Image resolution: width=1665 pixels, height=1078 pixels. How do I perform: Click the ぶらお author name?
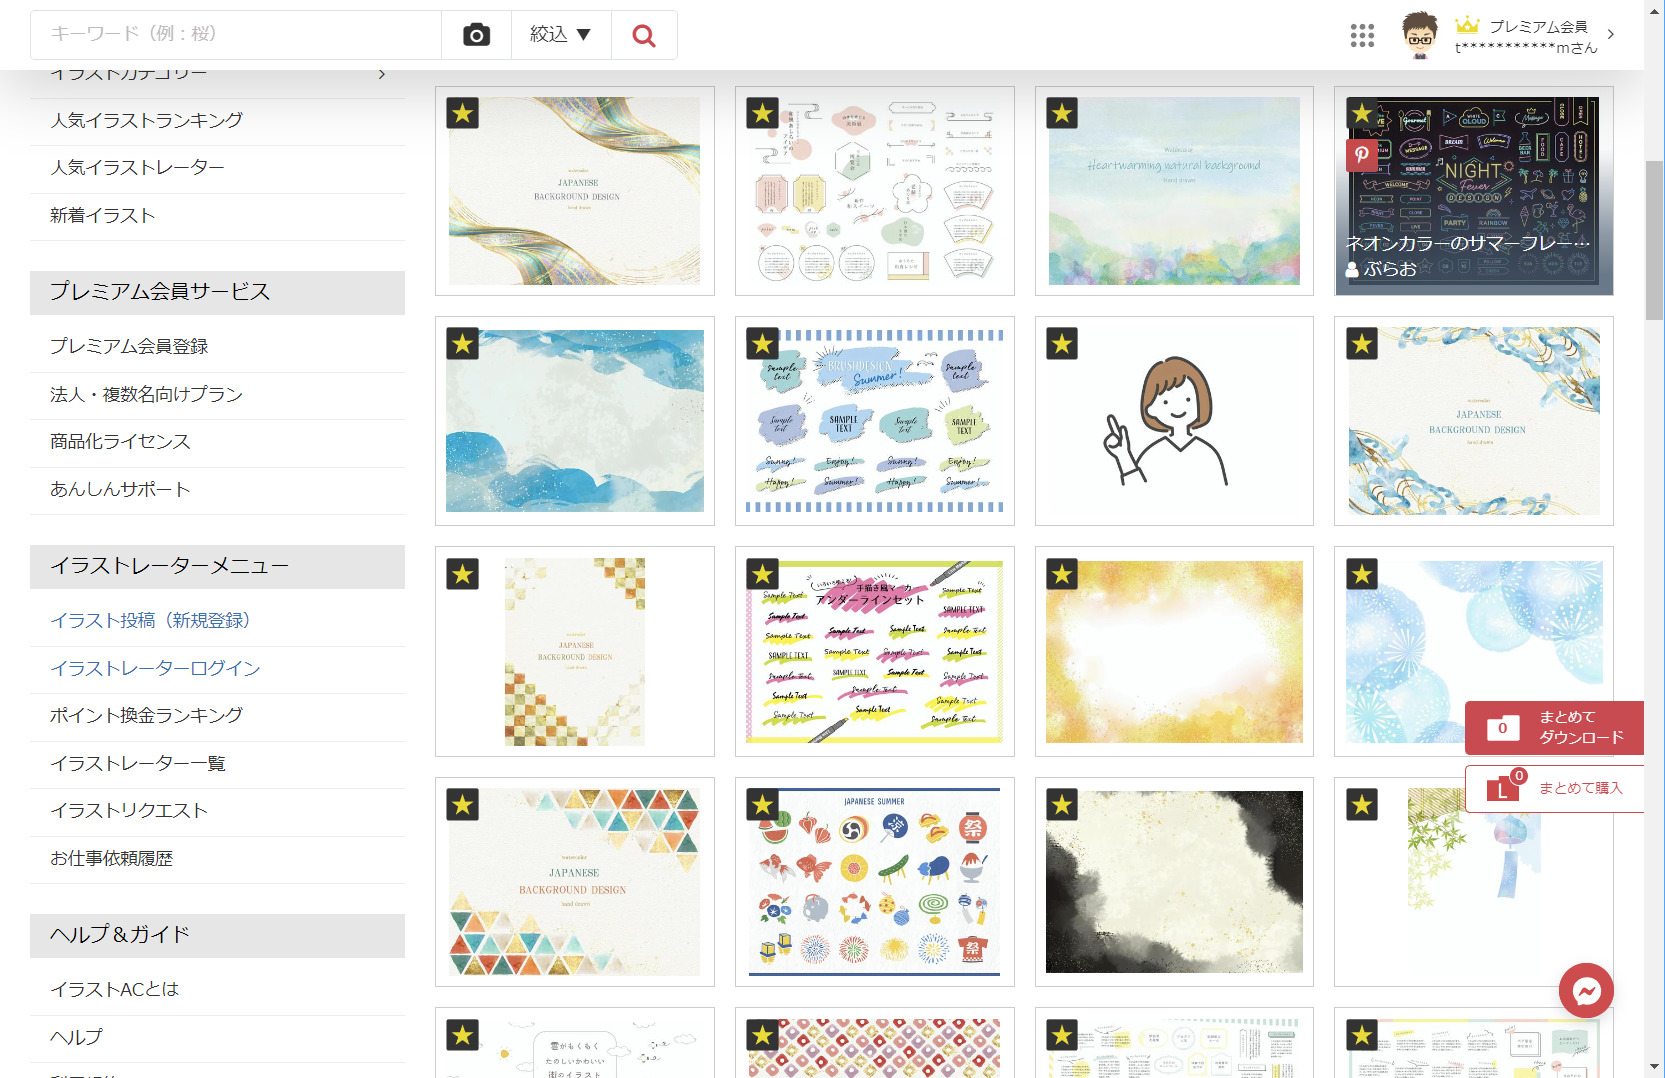click(1390, 269)
